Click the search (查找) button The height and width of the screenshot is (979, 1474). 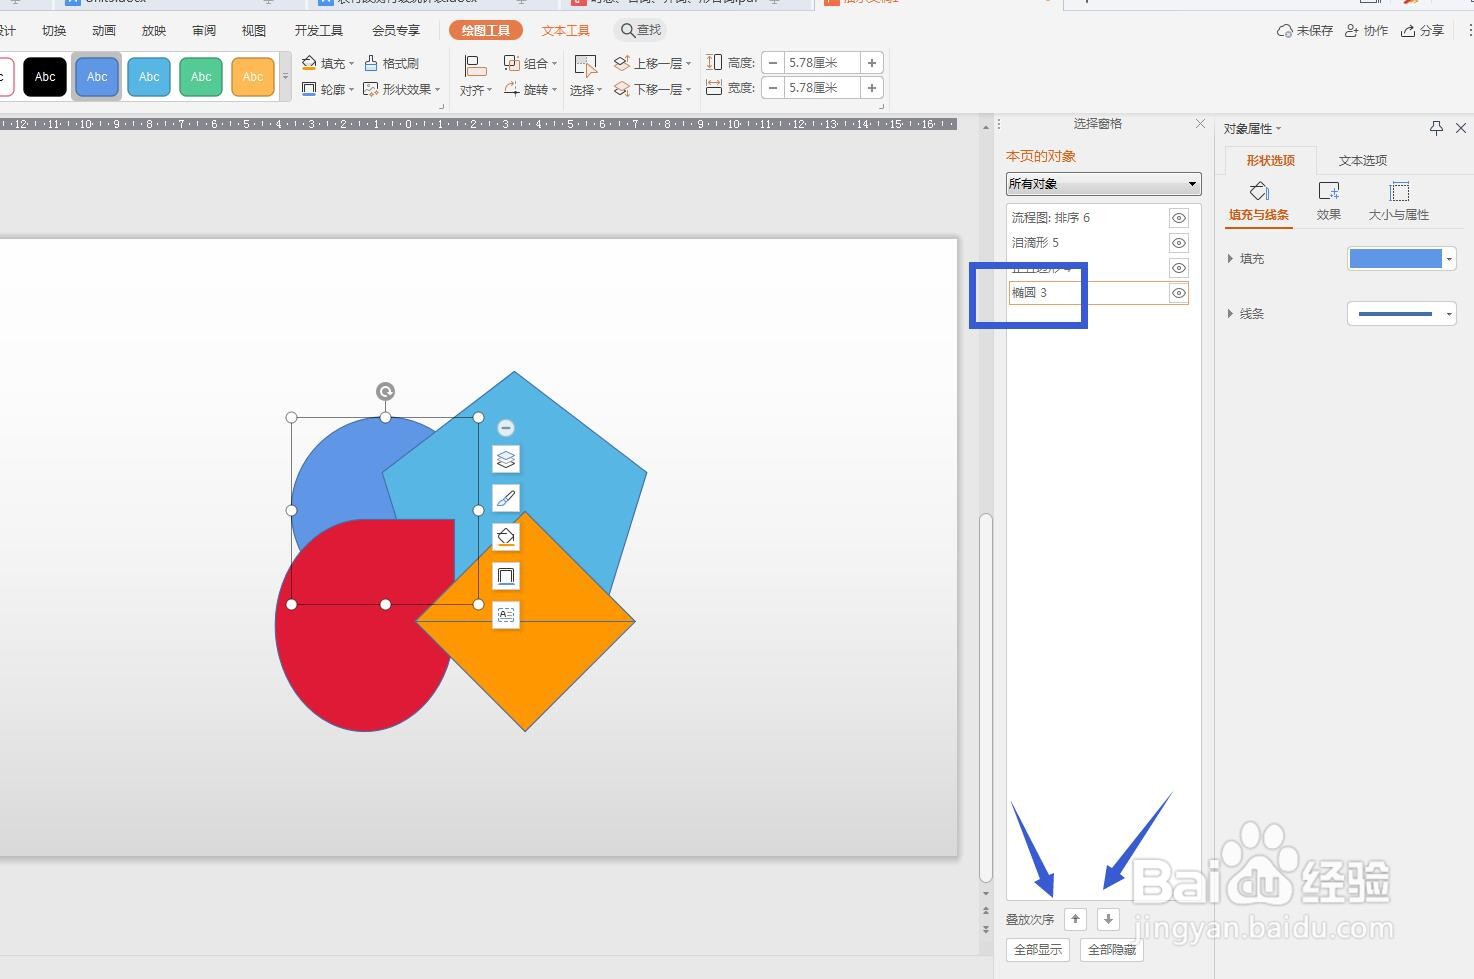(641, 30)
